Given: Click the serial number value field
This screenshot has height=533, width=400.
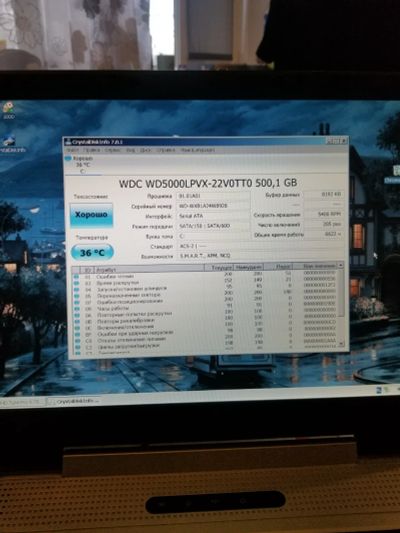Looking at the screenshot, I should 213,206.
